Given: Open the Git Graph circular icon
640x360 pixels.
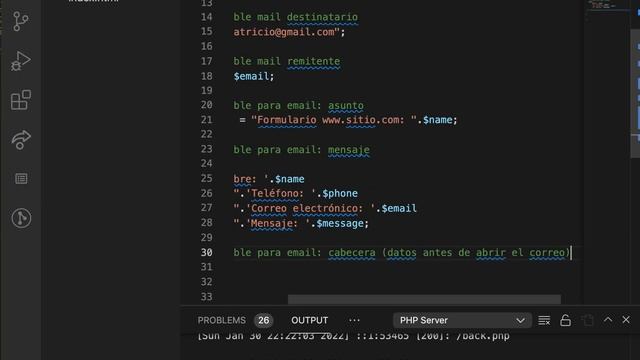Looking at the screenshot, I should click(x=21, y=218).
